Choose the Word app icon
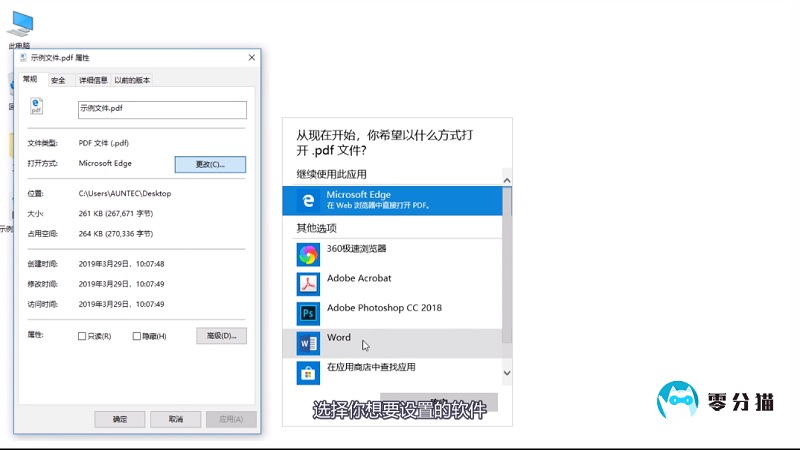Screen dimensions: 800x450 click(308, 343)
